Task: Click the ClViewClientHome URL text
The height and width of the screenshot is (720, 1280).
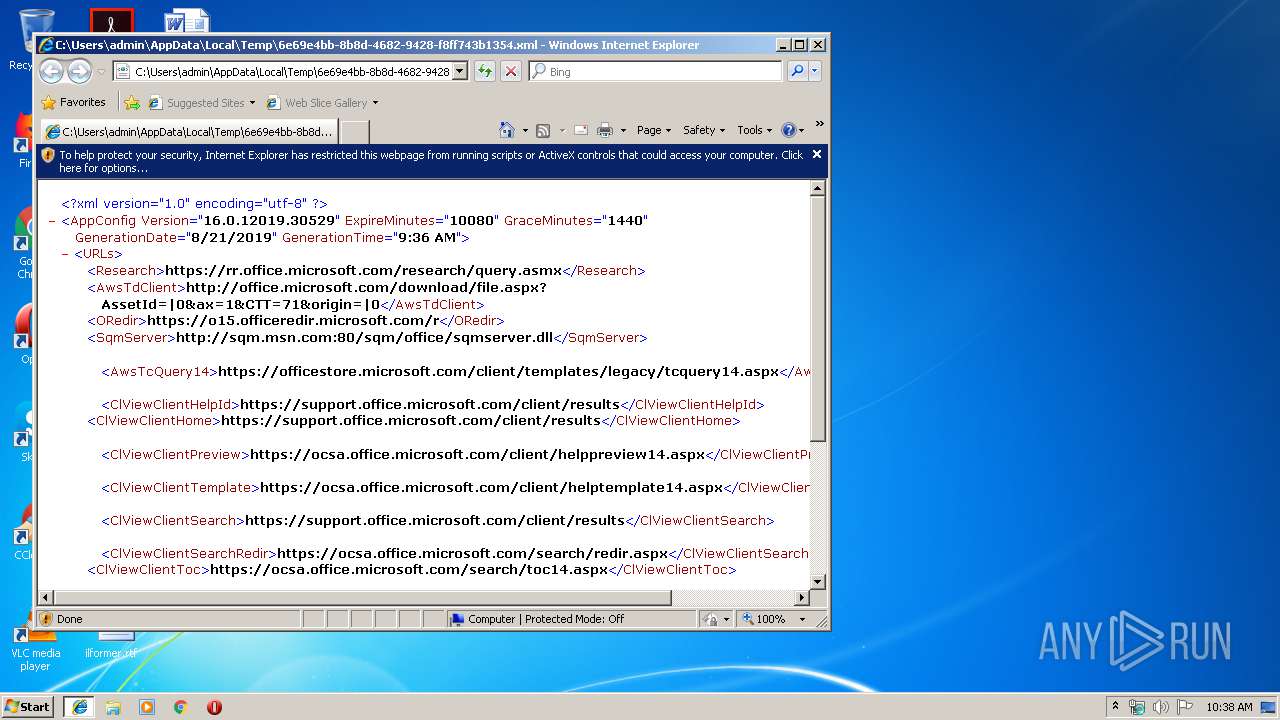Action: pyautogui.click(x=411, y=421)
